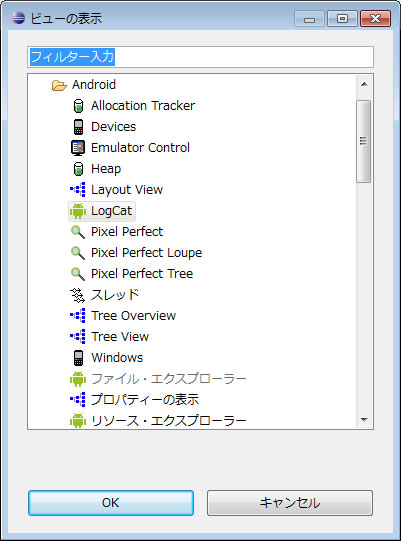The width and height of the screenshot is (401, 541).
Task: Choose Pixel Perfect Tree entry
Action: pos(142,274)
